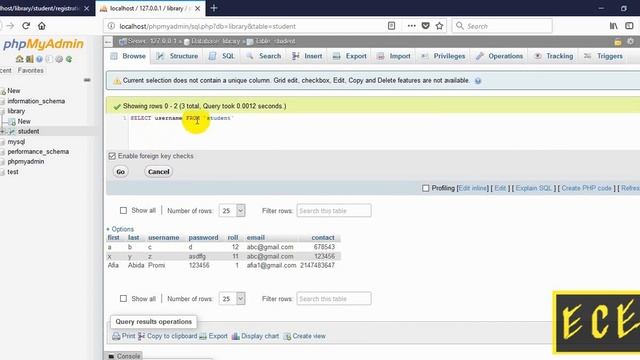Click the lock icon in the phpMyAdmin top bar
The image size is (640, 360).
click(x=618, y=42)
